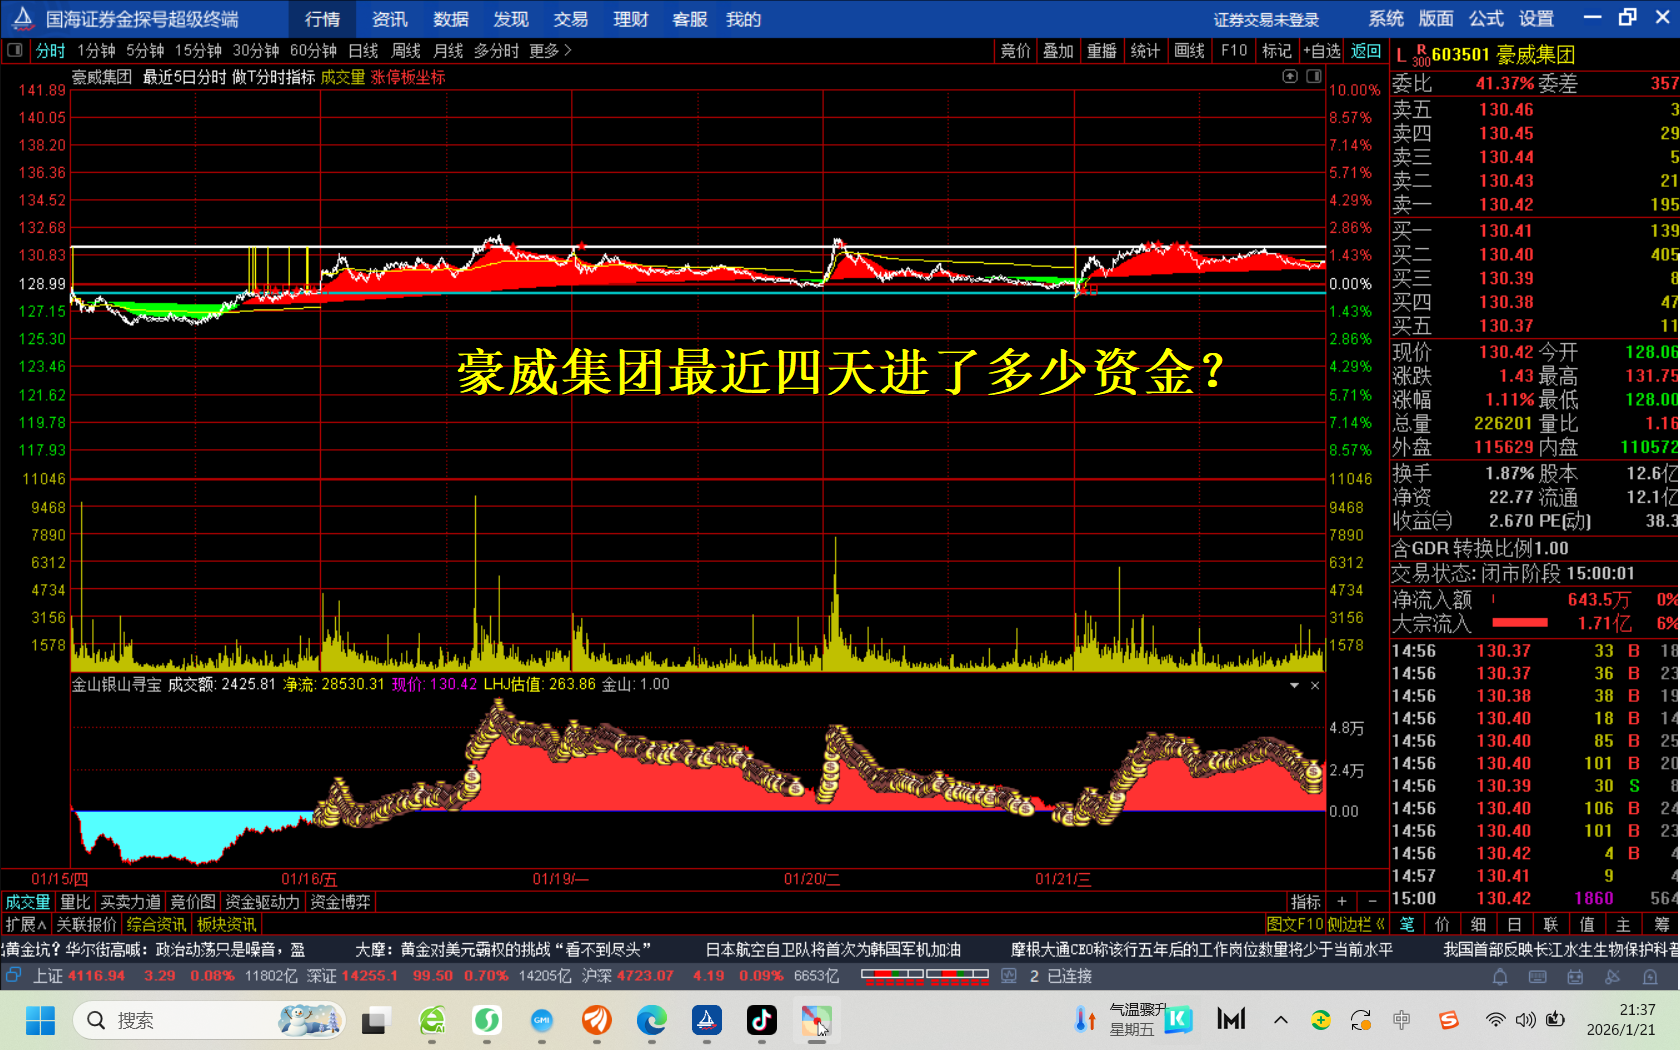Switch to the Guohai sailboat app on taskbar
The width and height of the screenshot is (1680, 1050).
(707, 1020)
